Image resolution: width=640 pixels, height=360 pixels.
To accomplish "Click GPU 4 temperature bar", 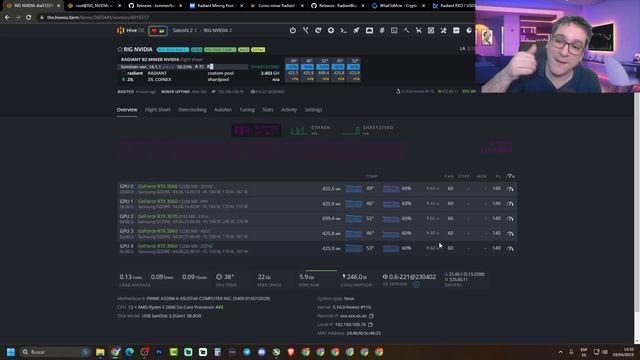I will coord(353,248).
